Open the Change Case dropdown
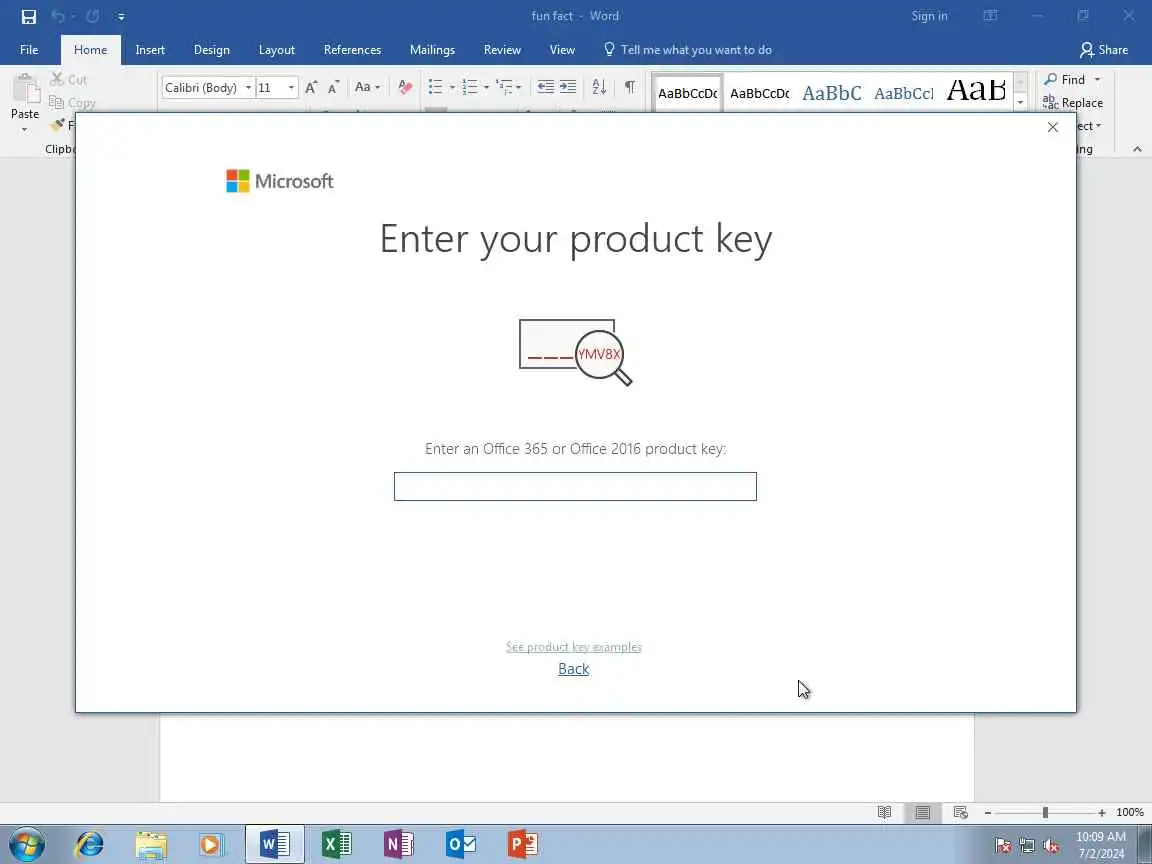Image resolution: width=1152 pixels, height=864 pixels. (367, 87)
